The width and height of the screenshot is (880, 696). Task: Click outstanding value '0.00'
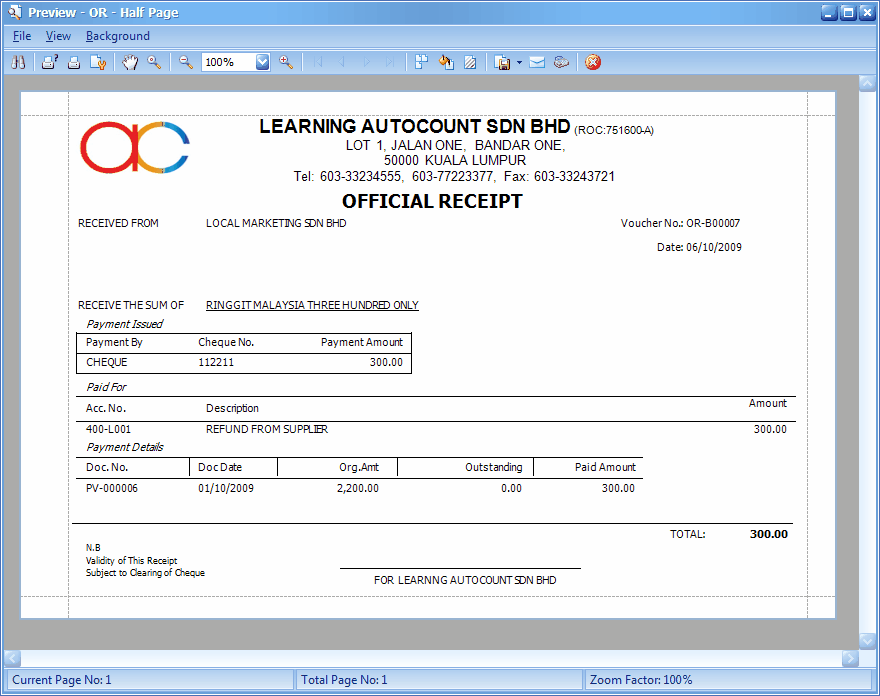point(511,488)
